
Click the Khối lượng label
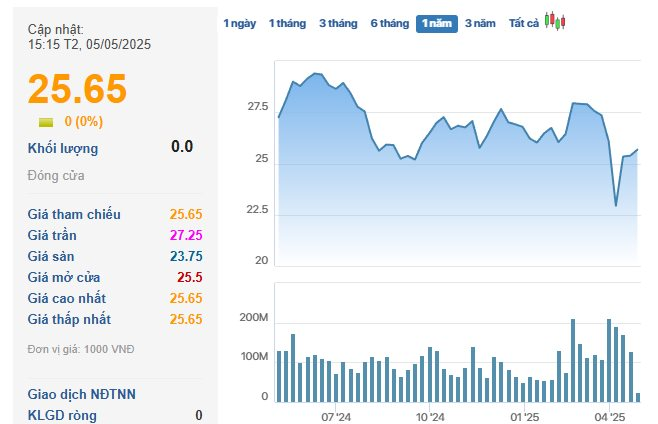coord(63,148)
